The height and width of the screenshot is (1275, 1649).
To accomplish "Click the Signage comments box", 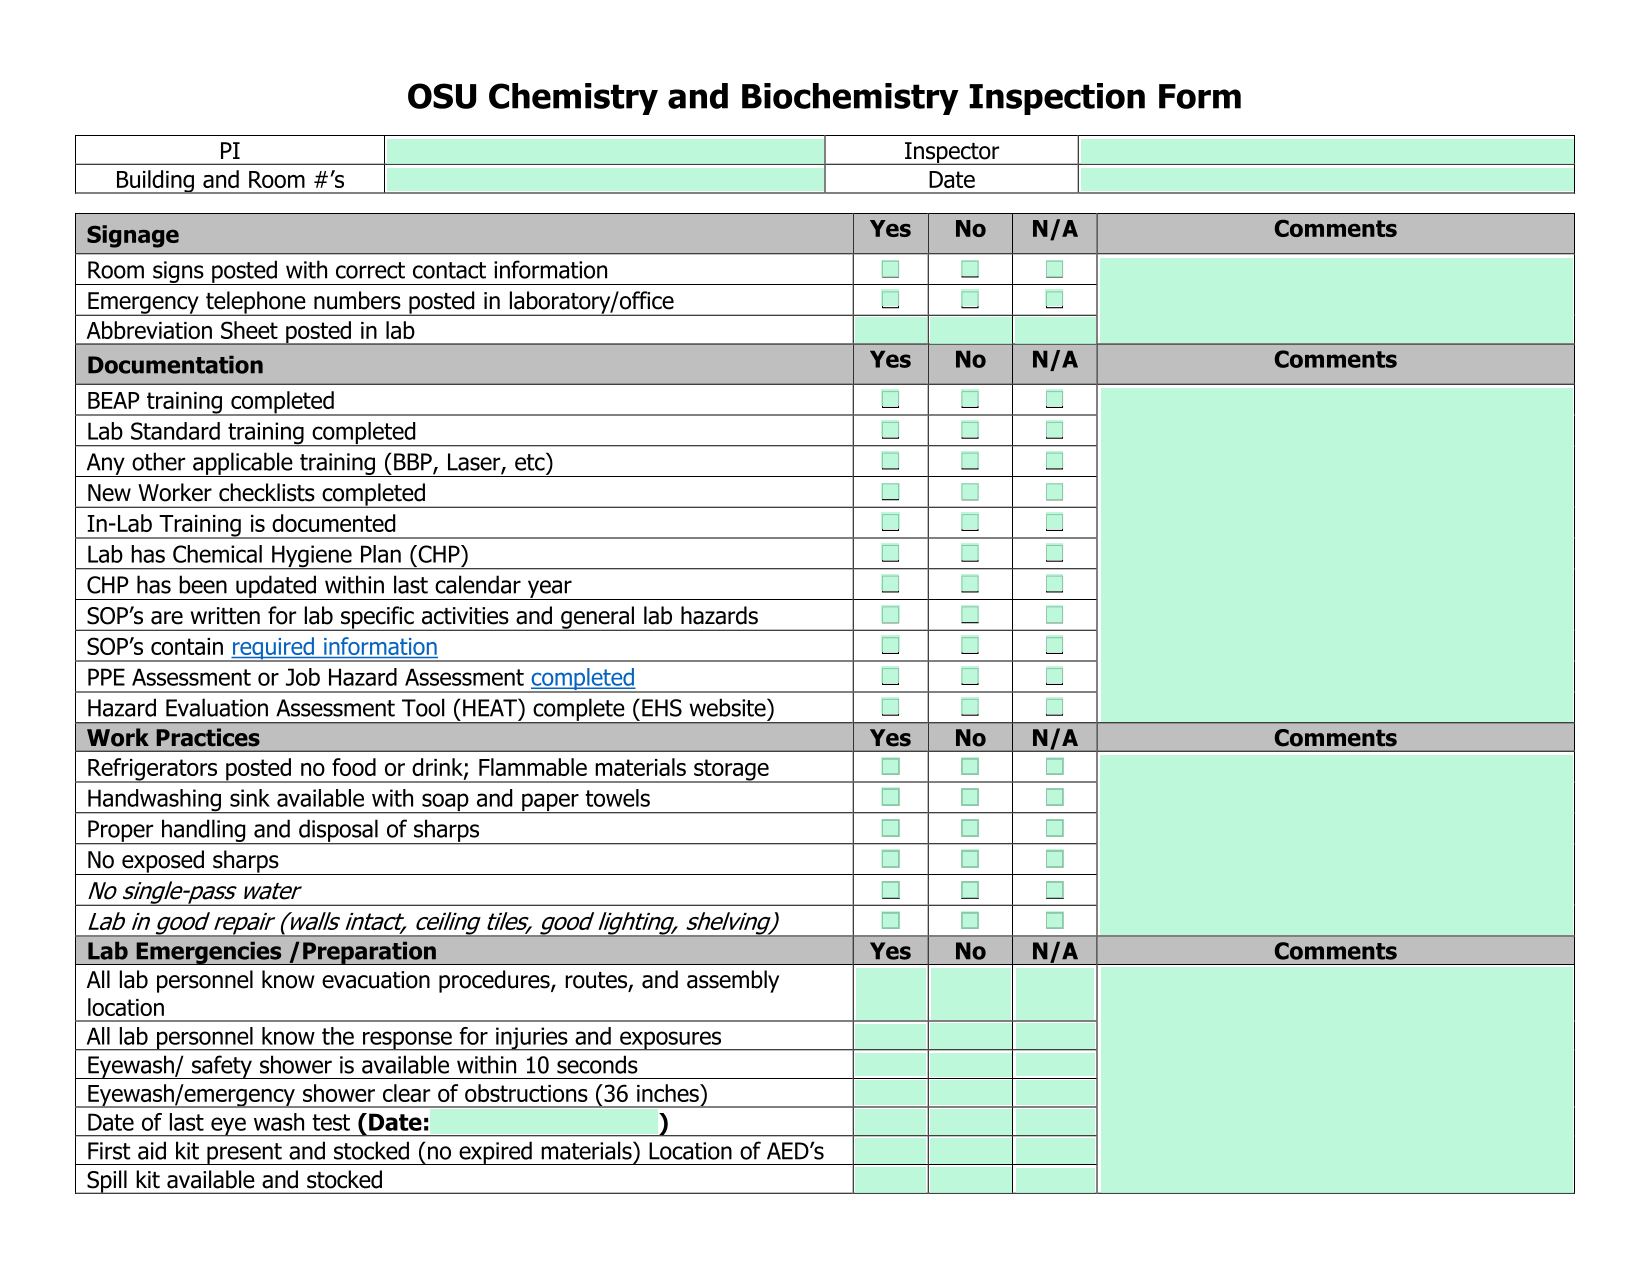I will point(1335,300).
